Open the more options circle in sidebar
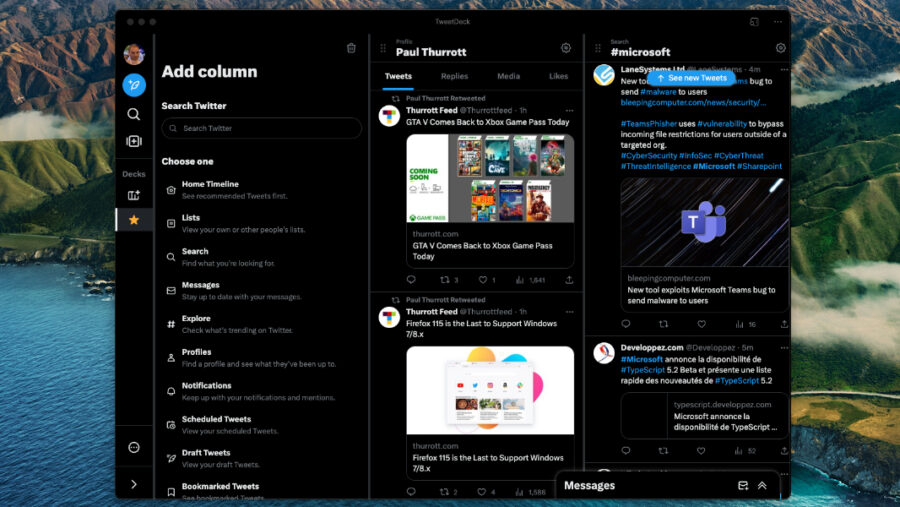Screen dimensions: 900x507 (x=134, y=447)
